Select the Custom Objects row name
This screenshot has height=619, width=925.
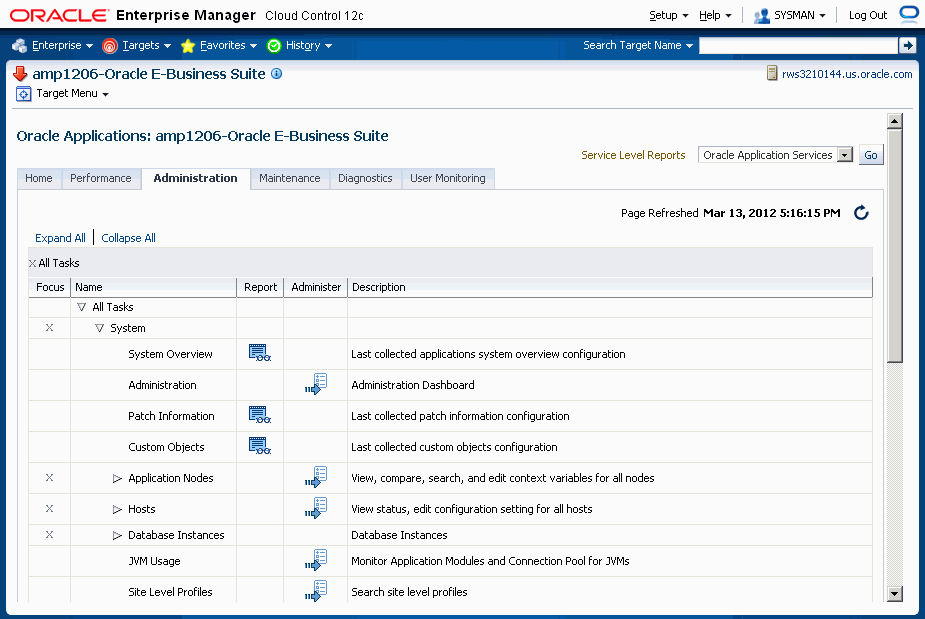point(166,447)
